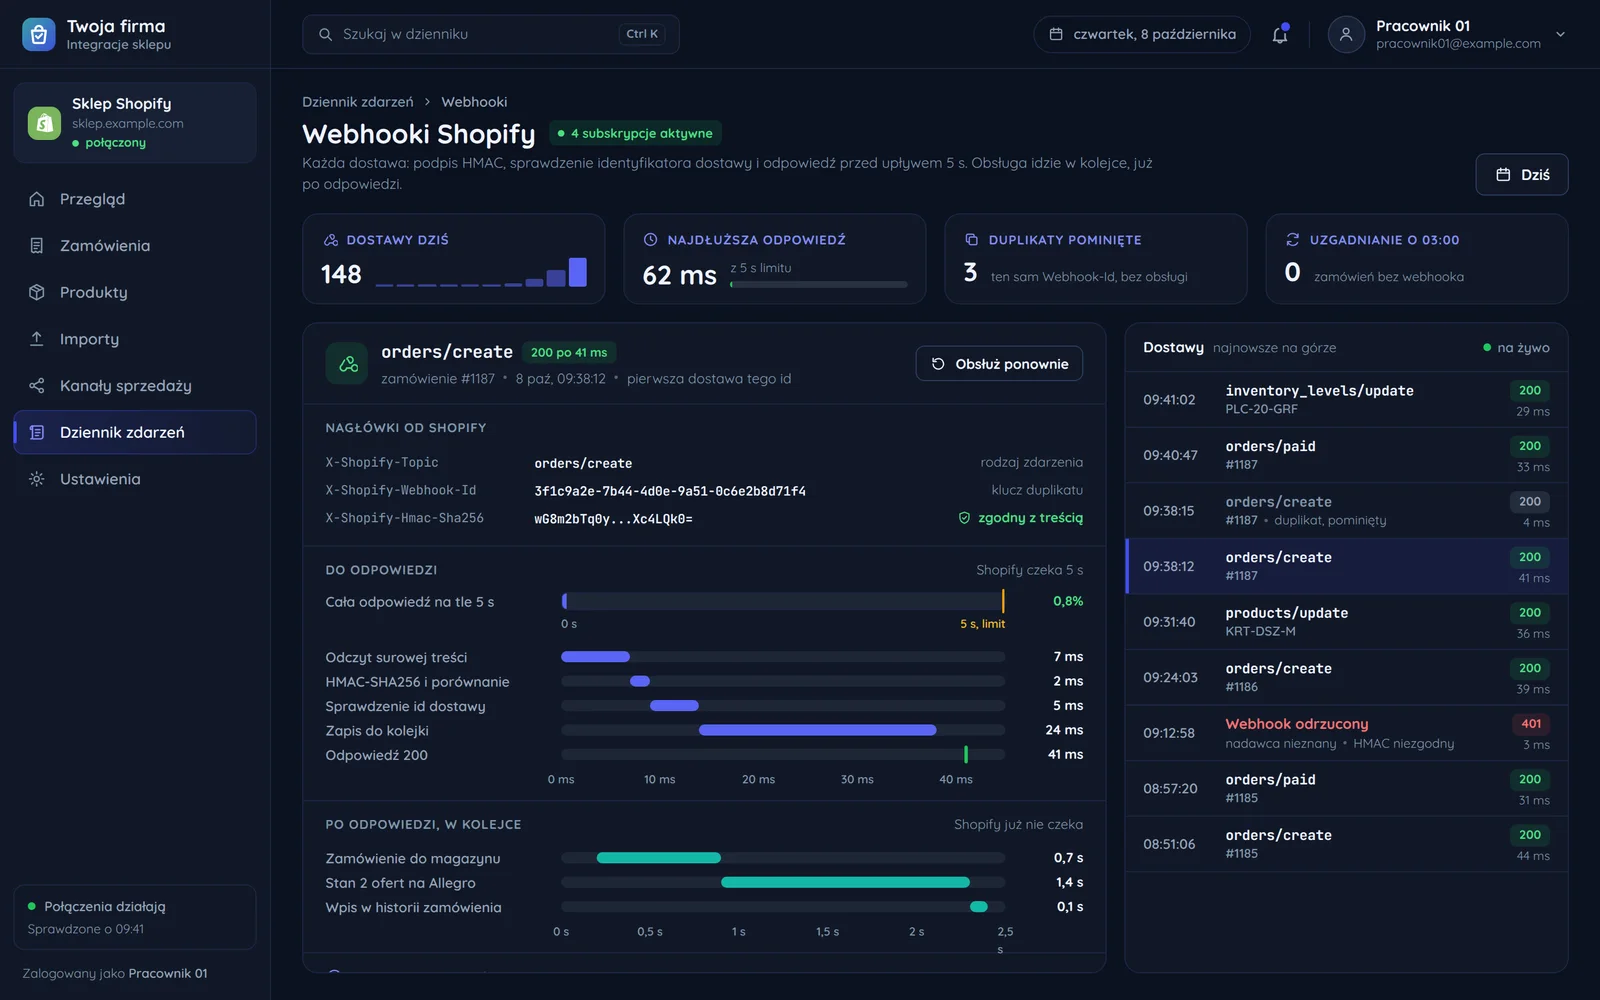1600x1000 pixels.
Task: Click the Produkty box icon
Action: coord(37,292)
